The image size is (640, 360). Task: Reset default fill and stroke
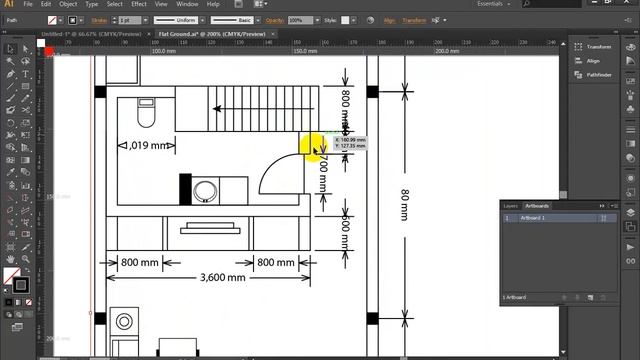(6, 291)
